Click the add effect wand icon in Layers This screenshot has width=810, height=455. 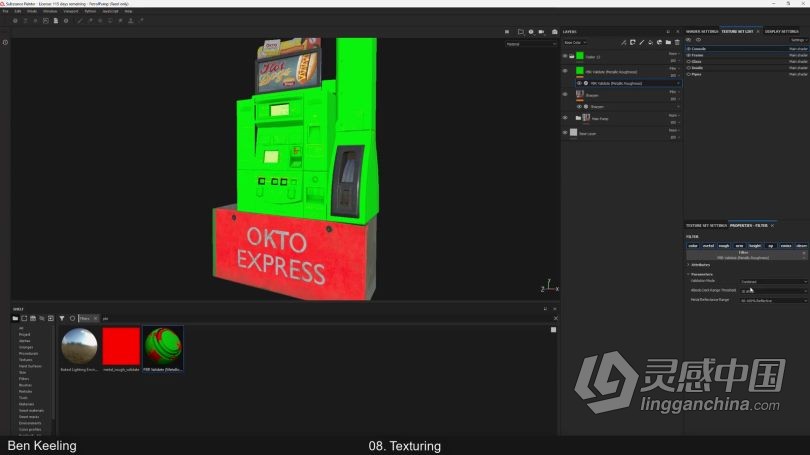click(624, 42)
